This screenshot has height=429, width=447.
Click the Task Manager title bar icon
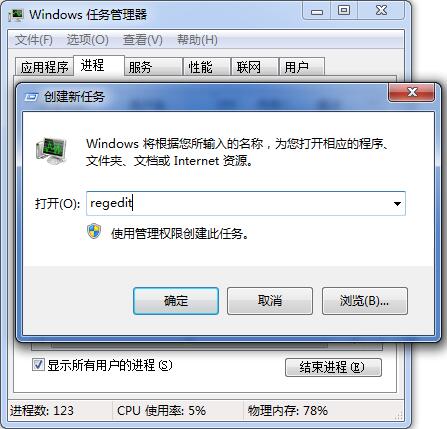coord(16,15)
